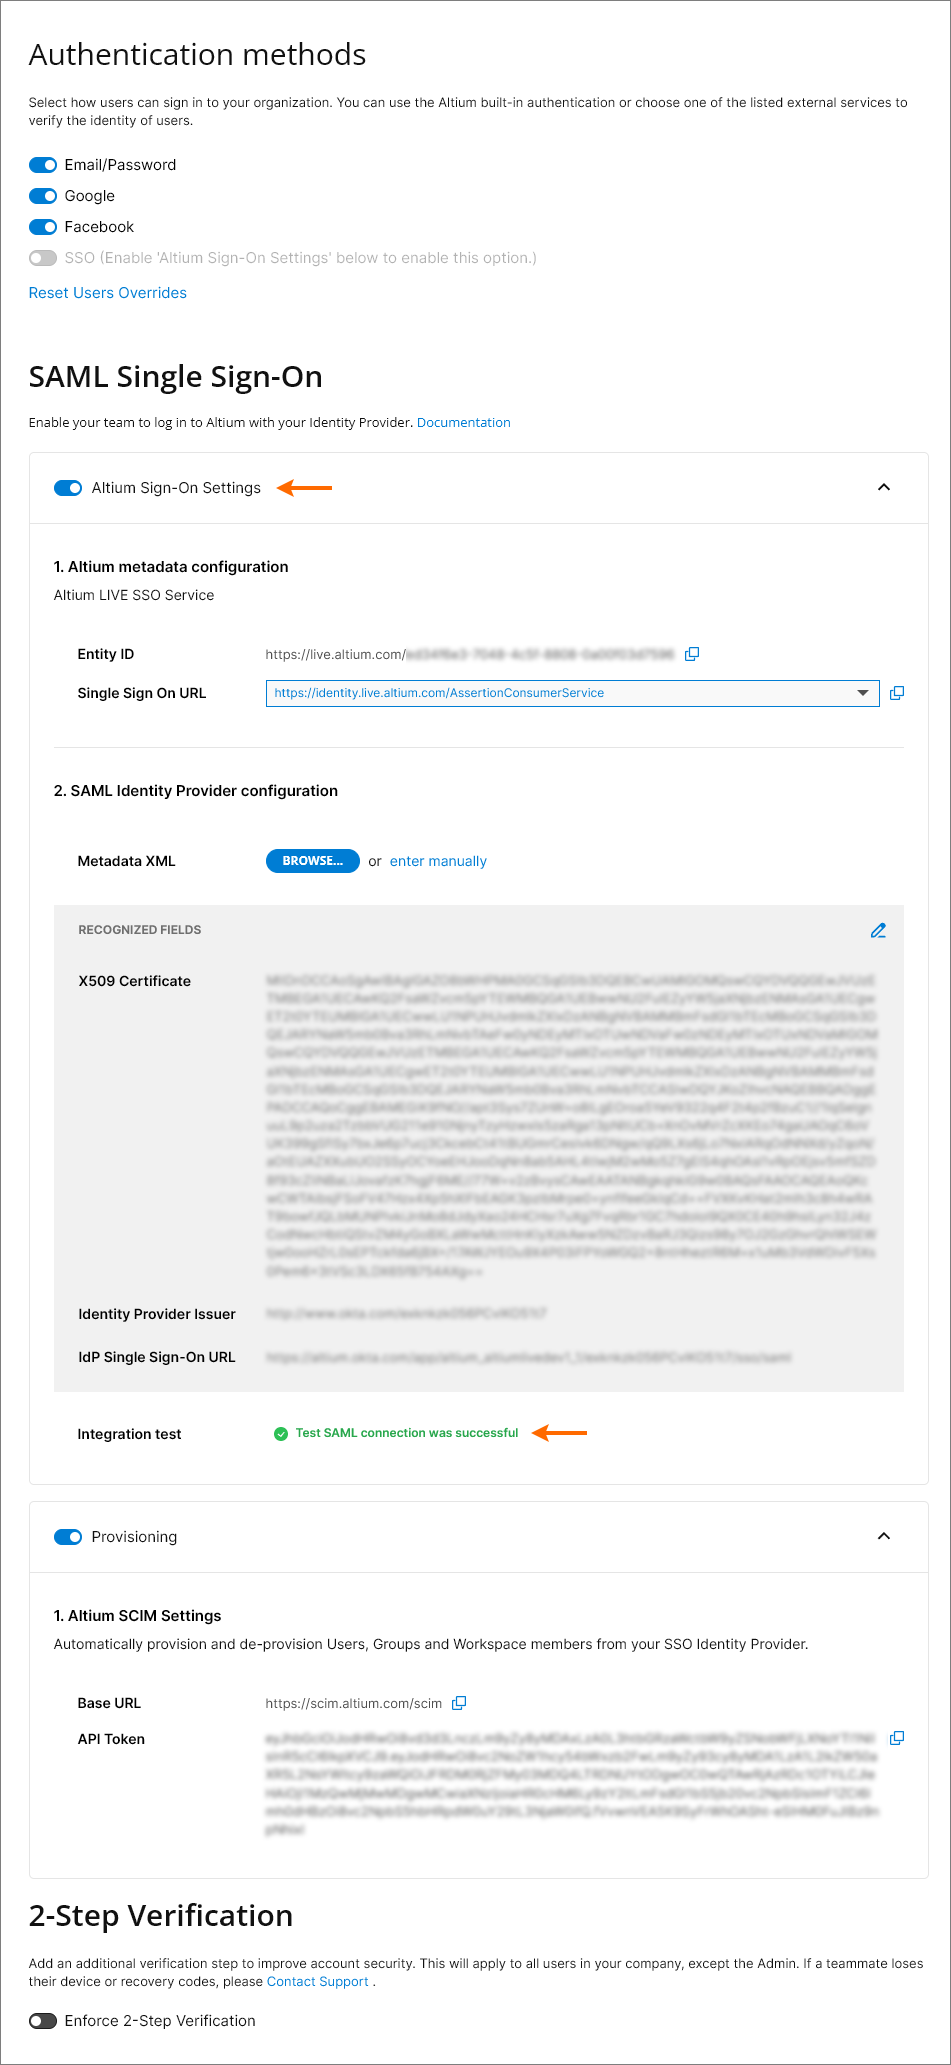Toggle Email/Password authentication
This screenshot has width=951, height=2065.
pyautogui.click(x=43, y=165)
